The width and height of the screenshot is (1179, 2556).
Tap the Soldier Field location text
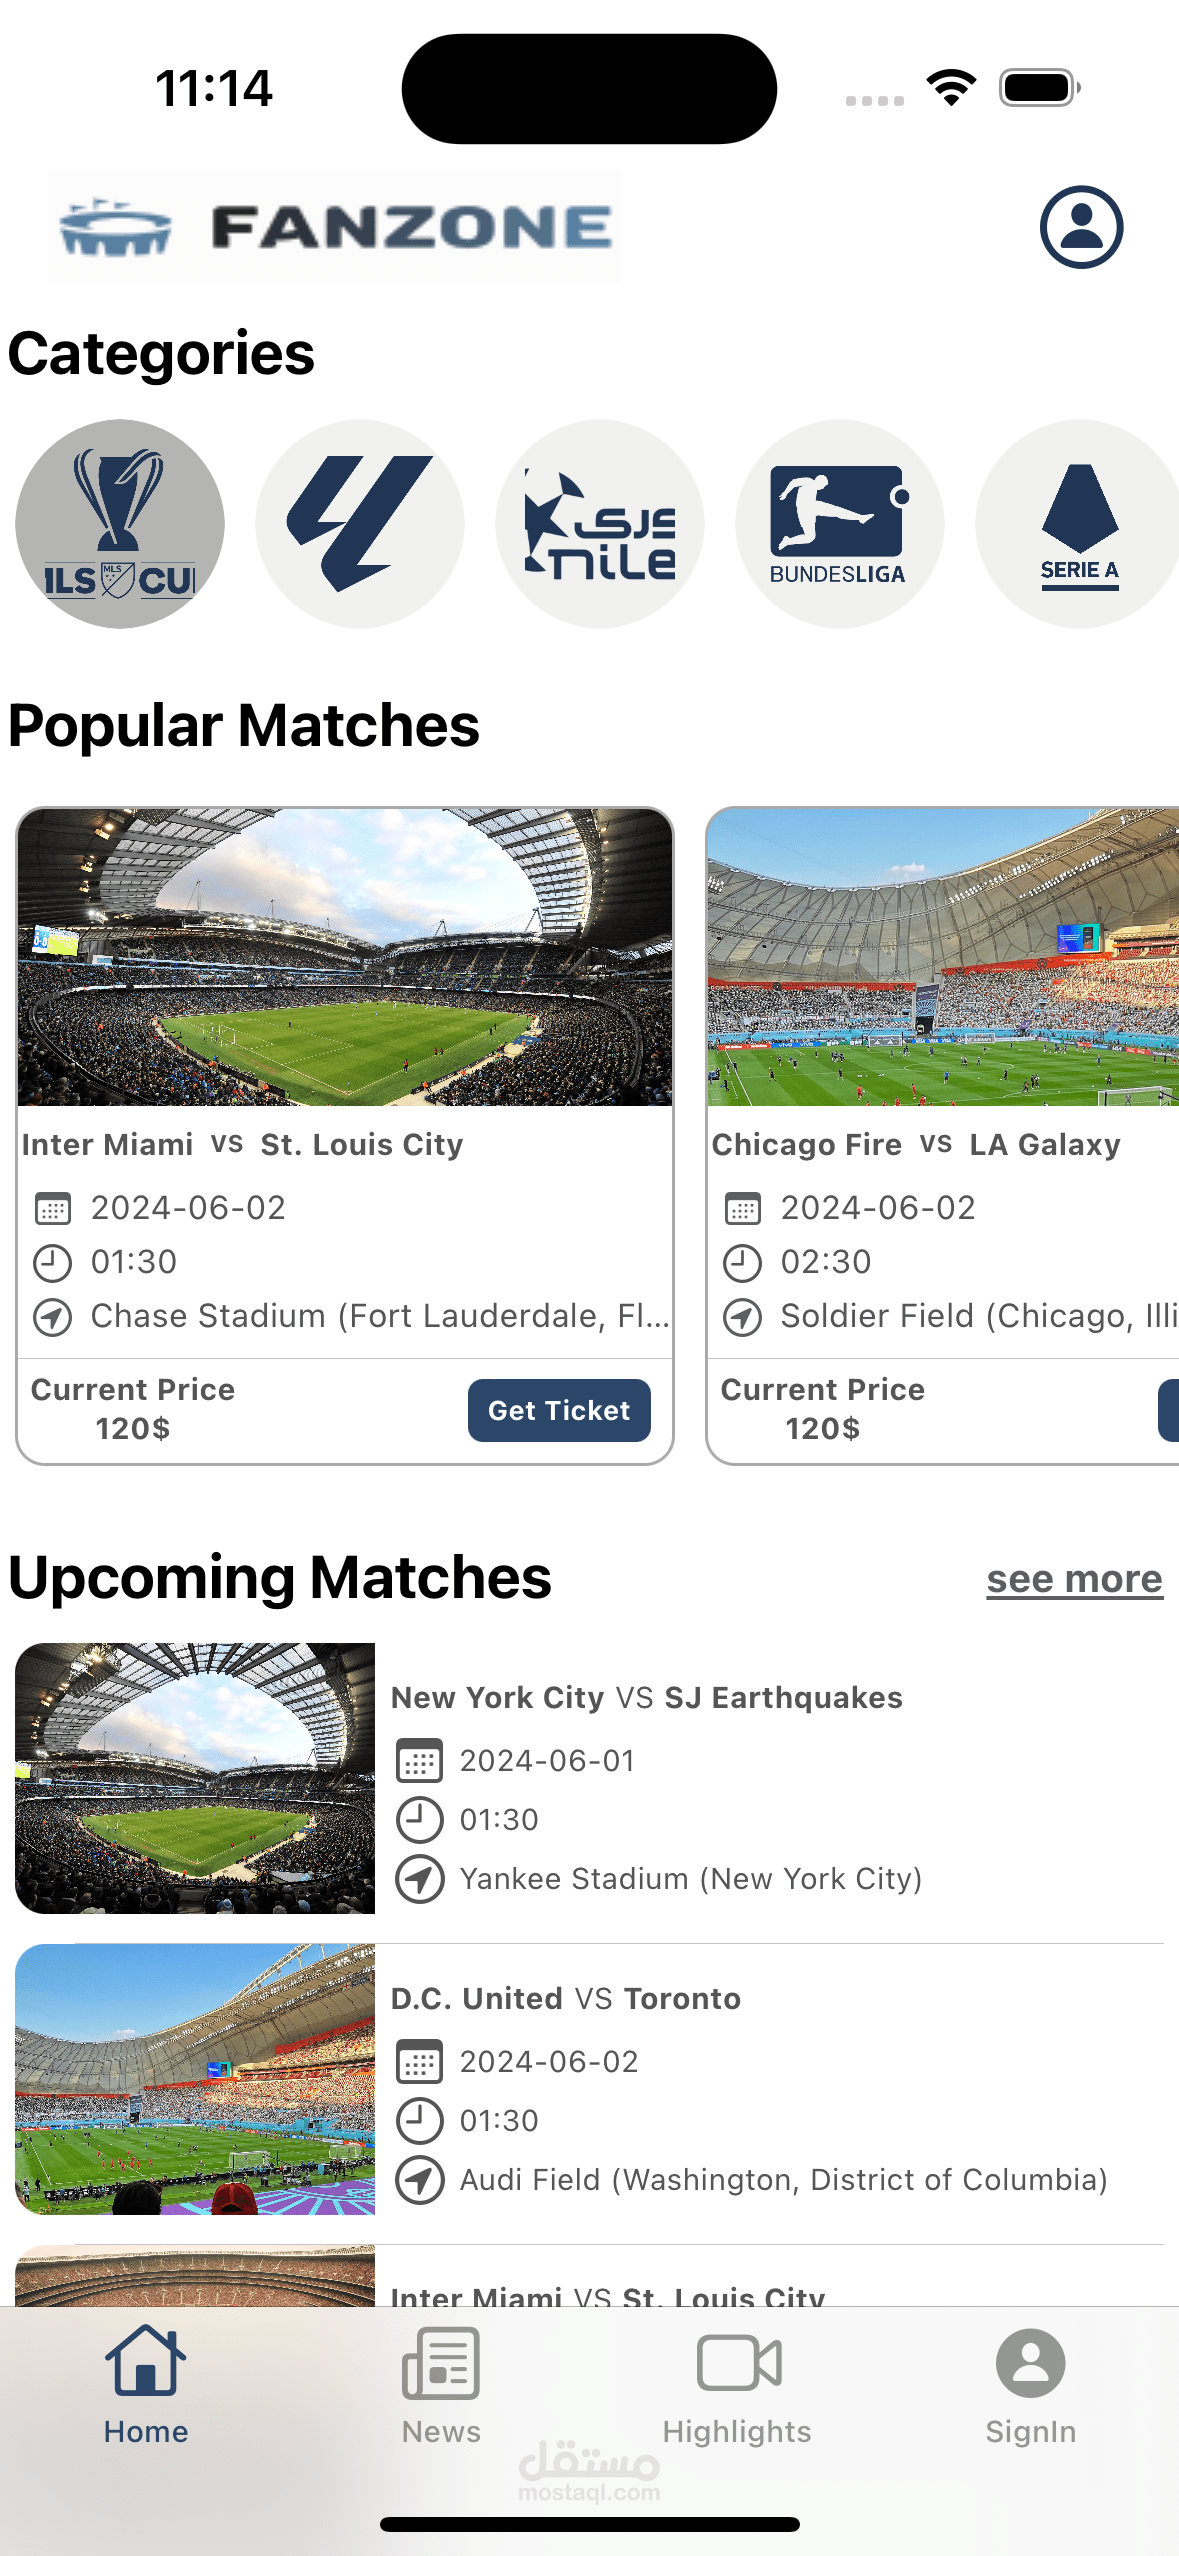click(979, 1316)
